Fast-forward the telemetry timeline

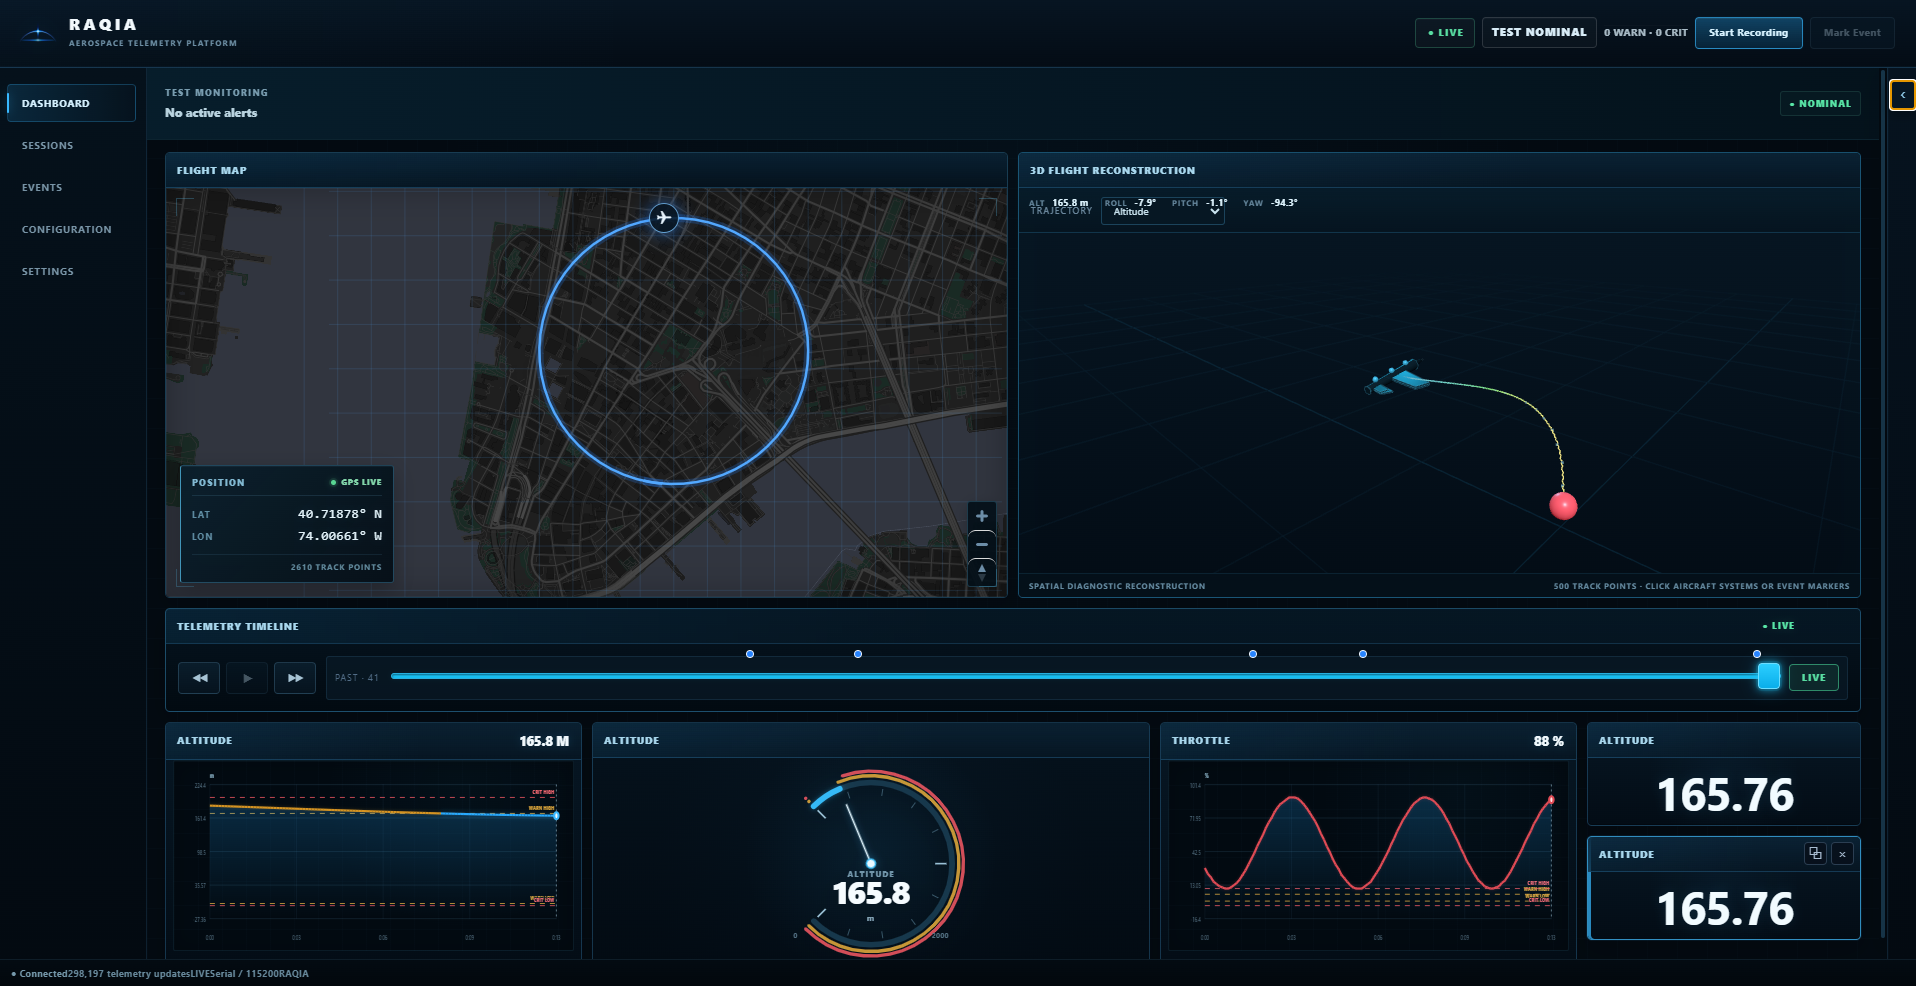[295, 678]
